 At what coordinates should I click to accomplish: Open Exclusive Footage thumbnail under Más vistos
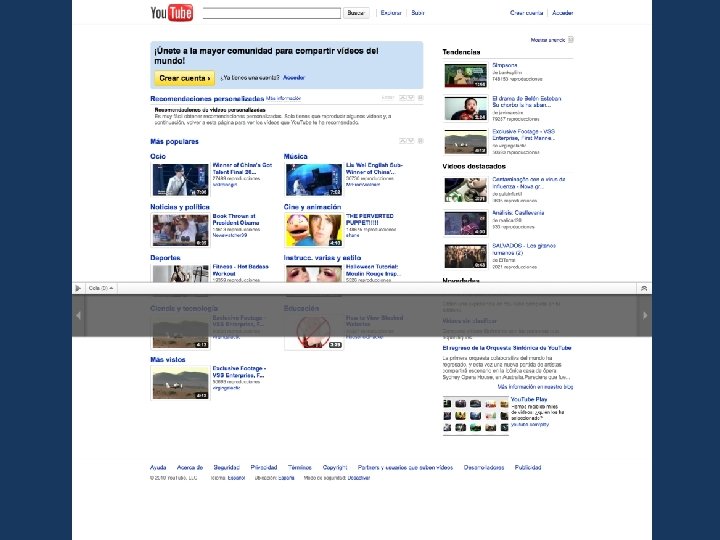[x=180, y=383]
